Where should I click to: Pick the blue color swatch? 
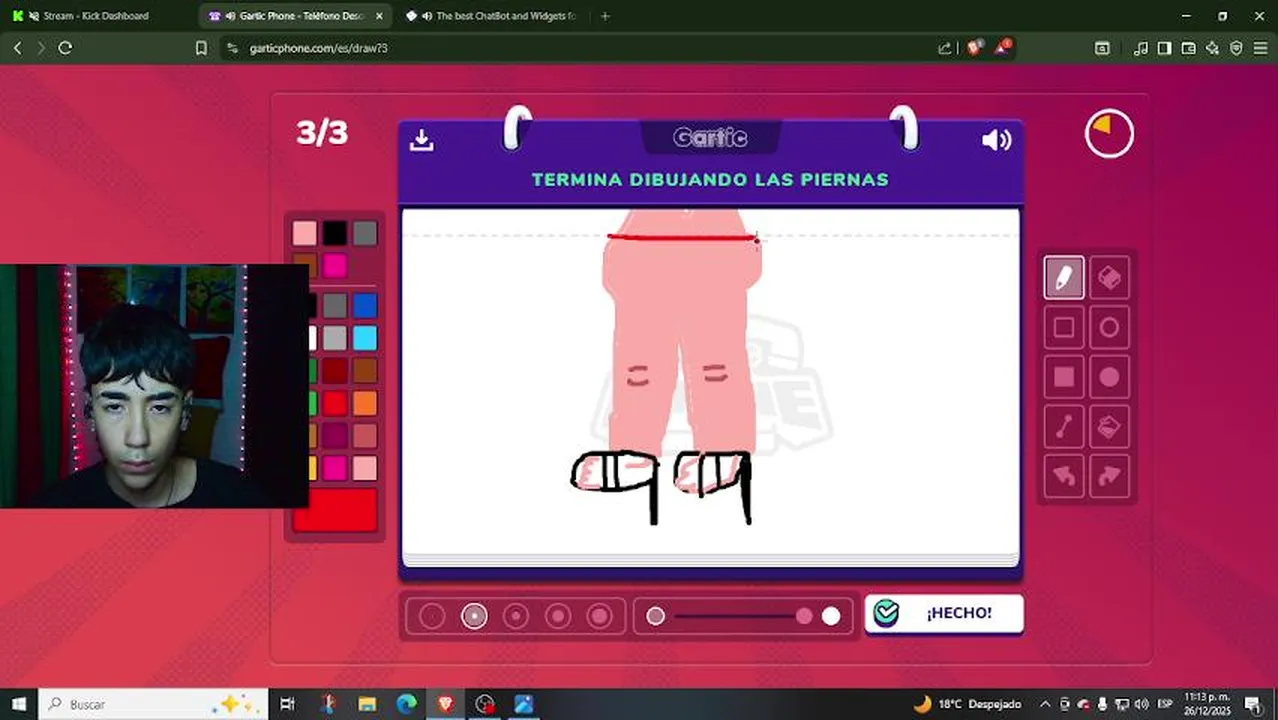(365, 305)
